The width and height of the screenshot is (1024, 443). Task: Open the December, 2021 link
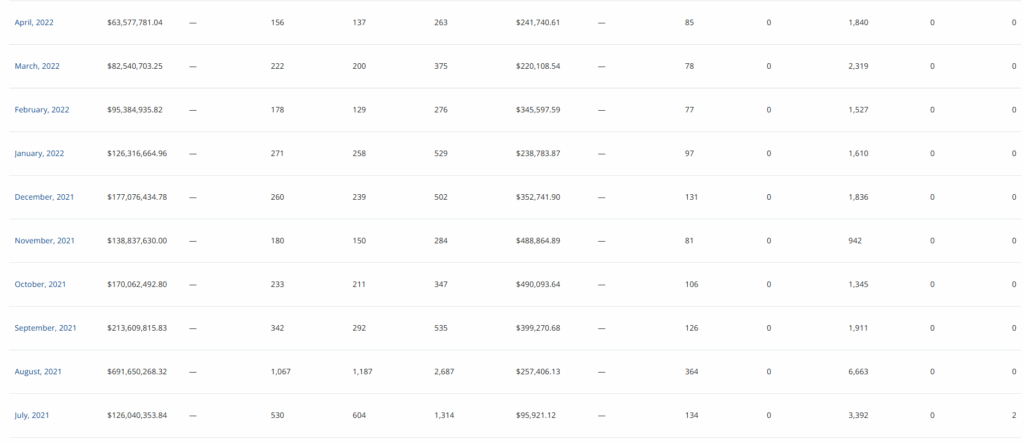point(44,197)
